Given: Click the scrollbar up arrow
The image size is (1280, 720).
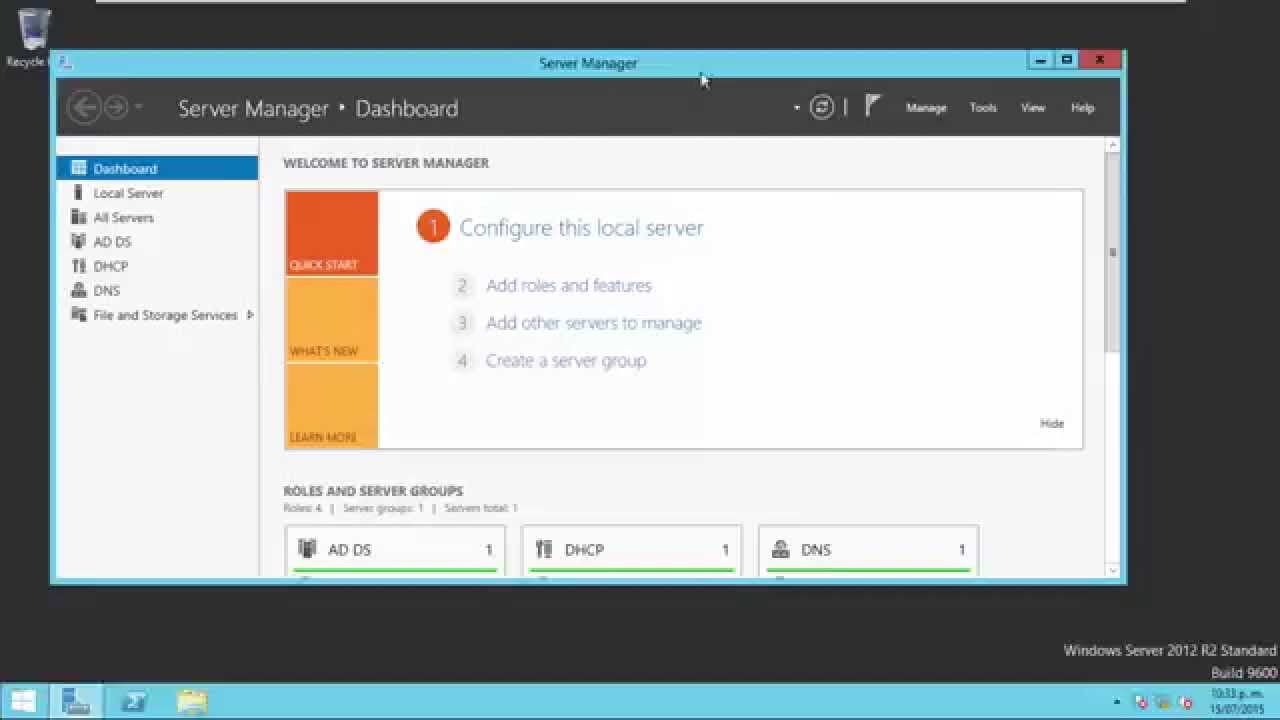Looking at the screenshot, I should 1112,146.
